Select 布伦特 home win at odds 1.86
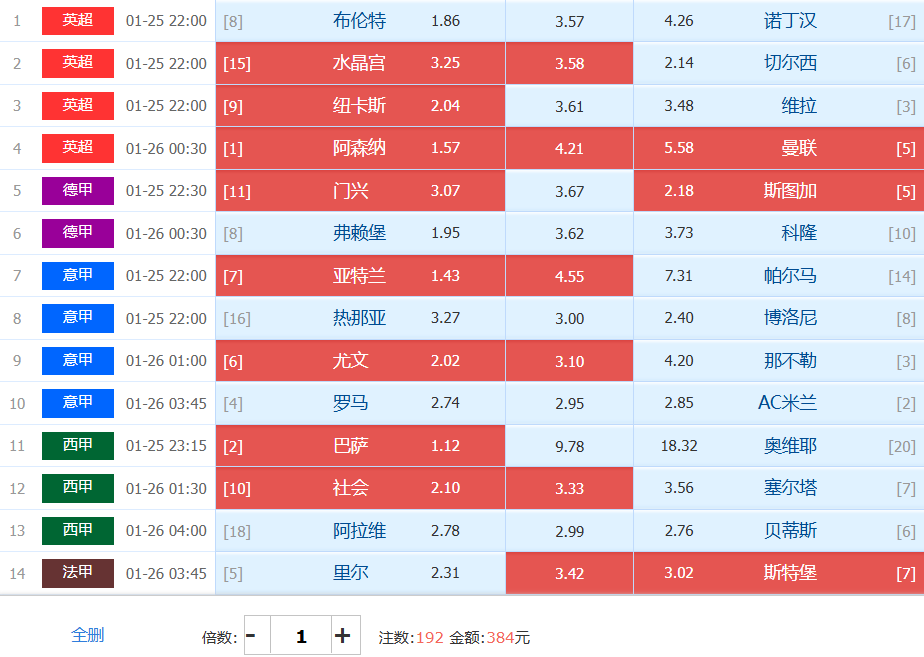 (360, 21)
